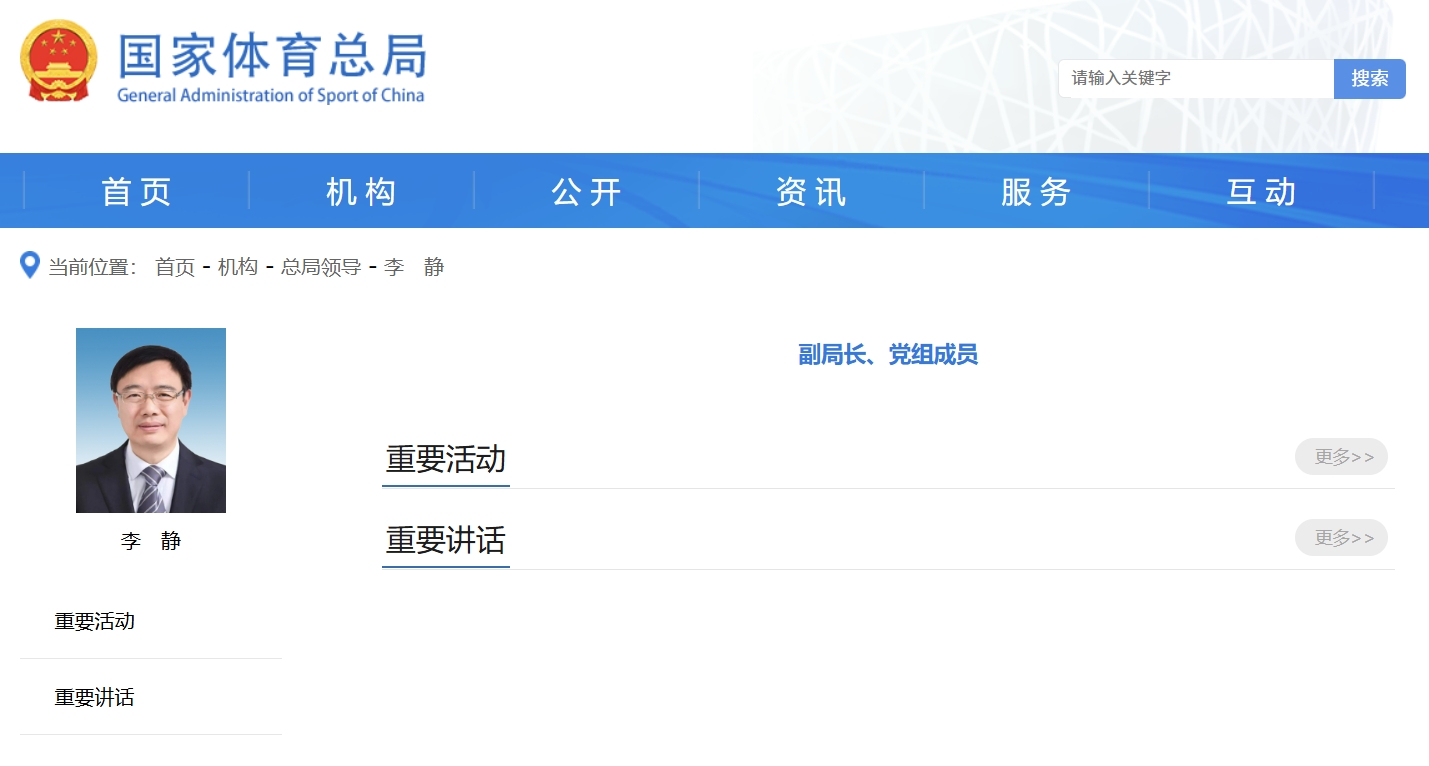This screenshot has width=1429, height=766.
Task: Click 机构 in the breadcrumb trail
Action: tap(238, 267)
